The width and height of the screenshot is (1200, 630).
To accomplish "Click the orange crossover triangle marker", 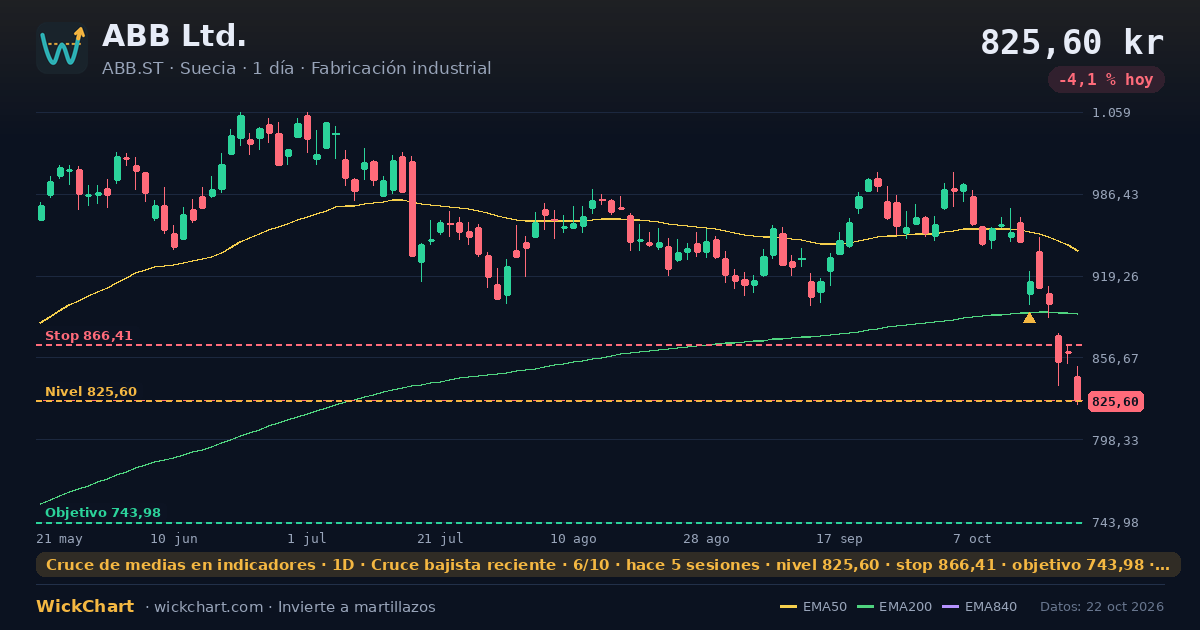I will pos(1029,318).
